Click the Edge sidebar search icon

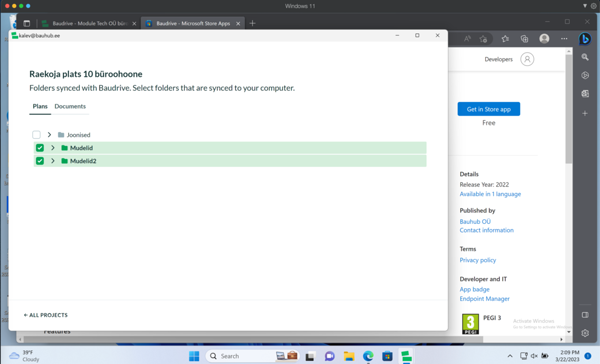585,57
